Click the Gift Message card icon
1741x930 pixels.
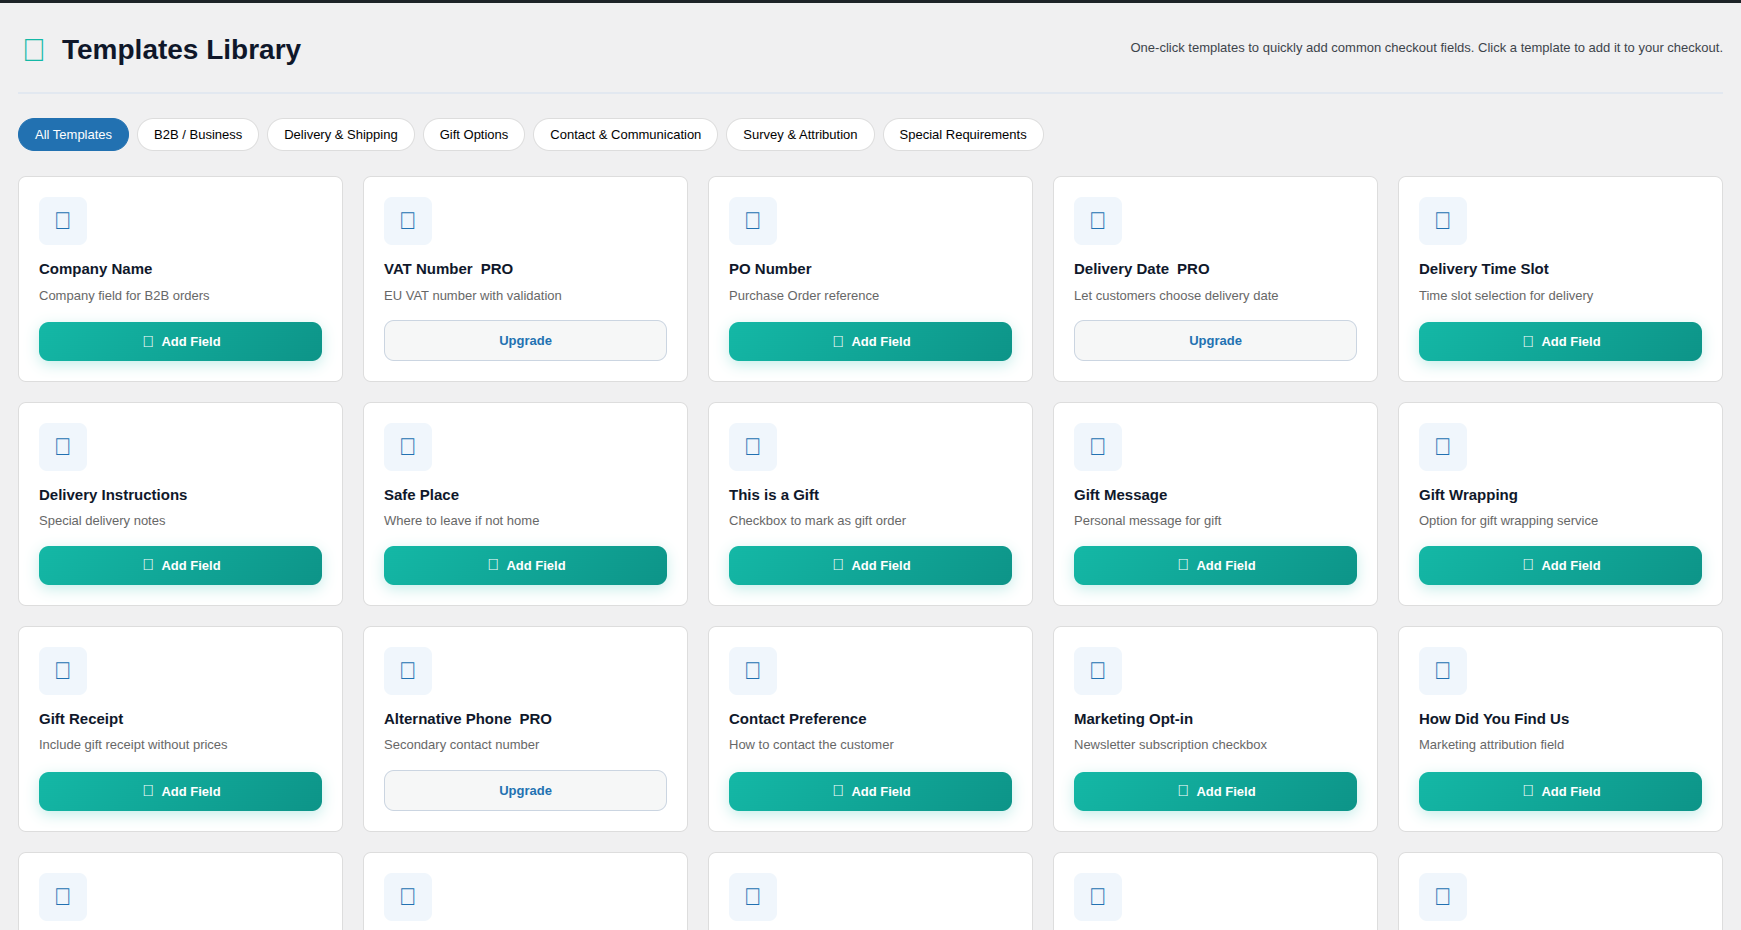click(x=1098, y=447)
